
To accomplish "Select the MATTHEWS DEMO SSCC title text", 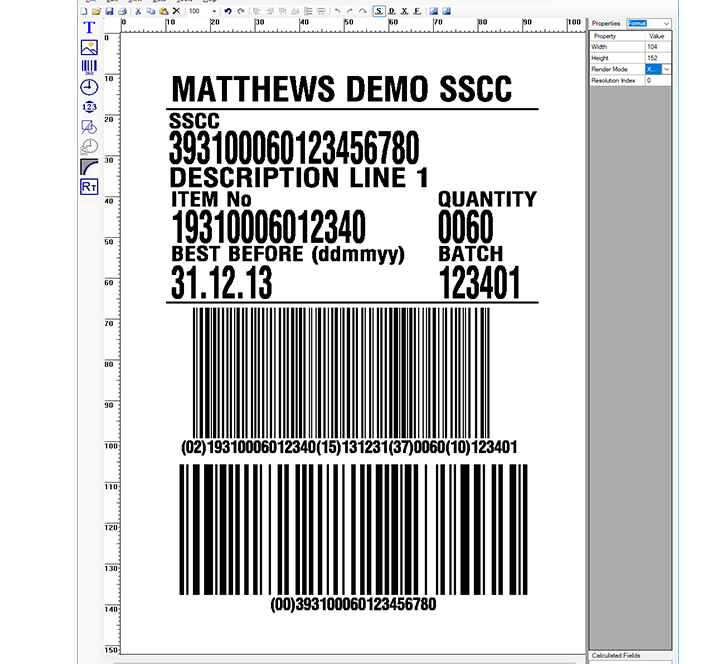I will [342, 89].
